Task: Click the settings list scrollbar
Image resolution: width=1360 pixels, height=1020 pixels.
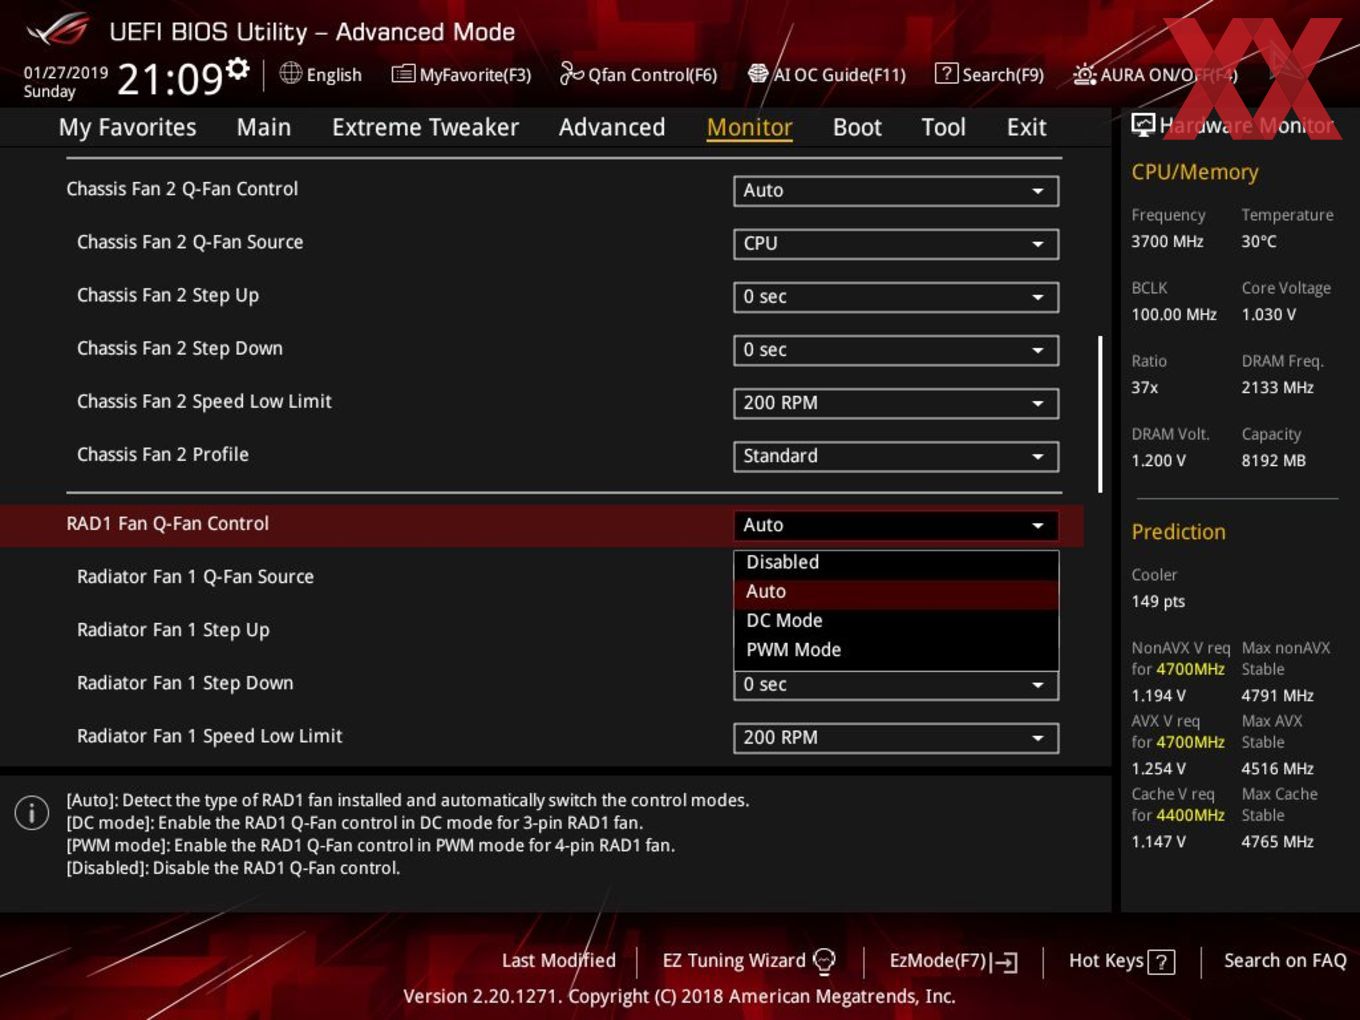Action: coord(1100,414)
